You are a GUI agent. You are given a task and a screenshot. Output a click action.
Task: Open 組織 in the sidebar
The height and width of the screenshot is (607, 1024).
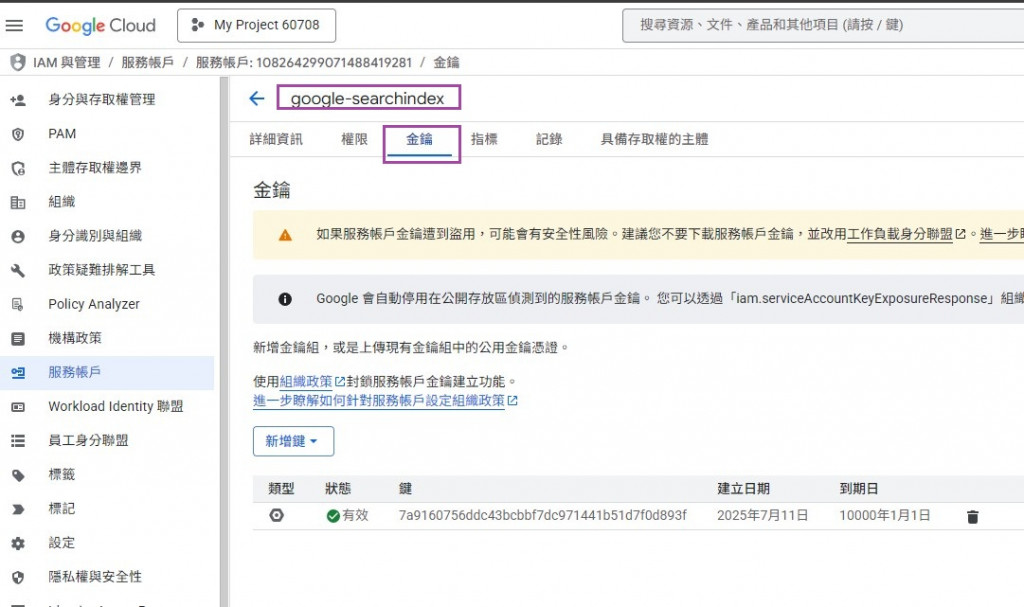pyautogui.click(x=61, y=201)
